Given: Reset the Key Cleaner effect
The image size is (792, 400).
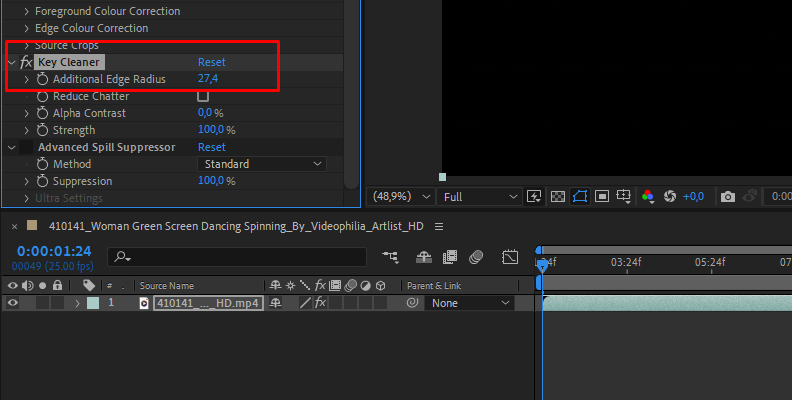Looking at the screenshot, I should [212, 62].
